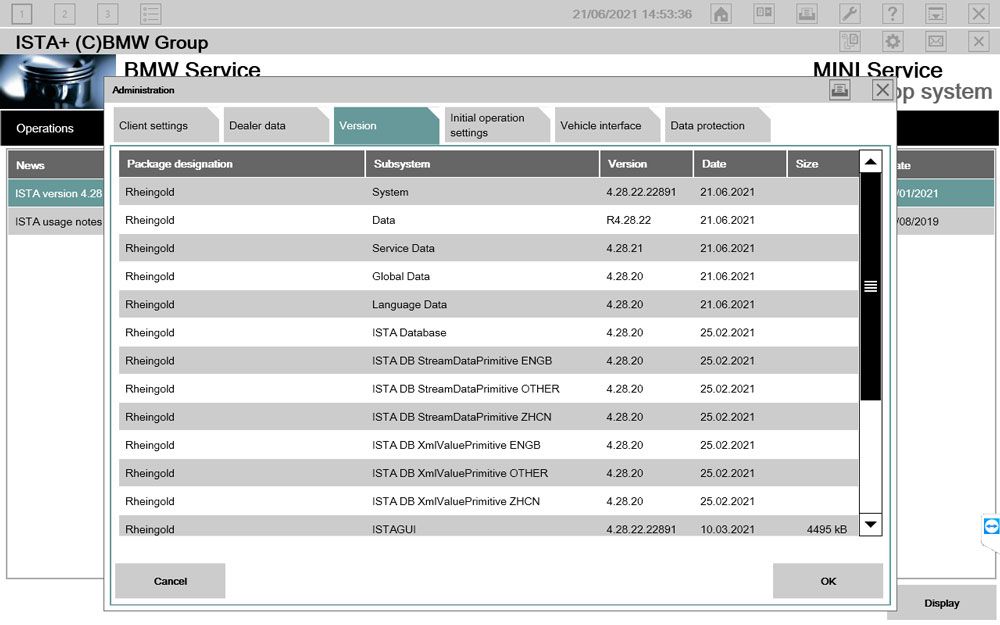Click the 4.28.22.22891 version in System row

[x=641, y=192]
